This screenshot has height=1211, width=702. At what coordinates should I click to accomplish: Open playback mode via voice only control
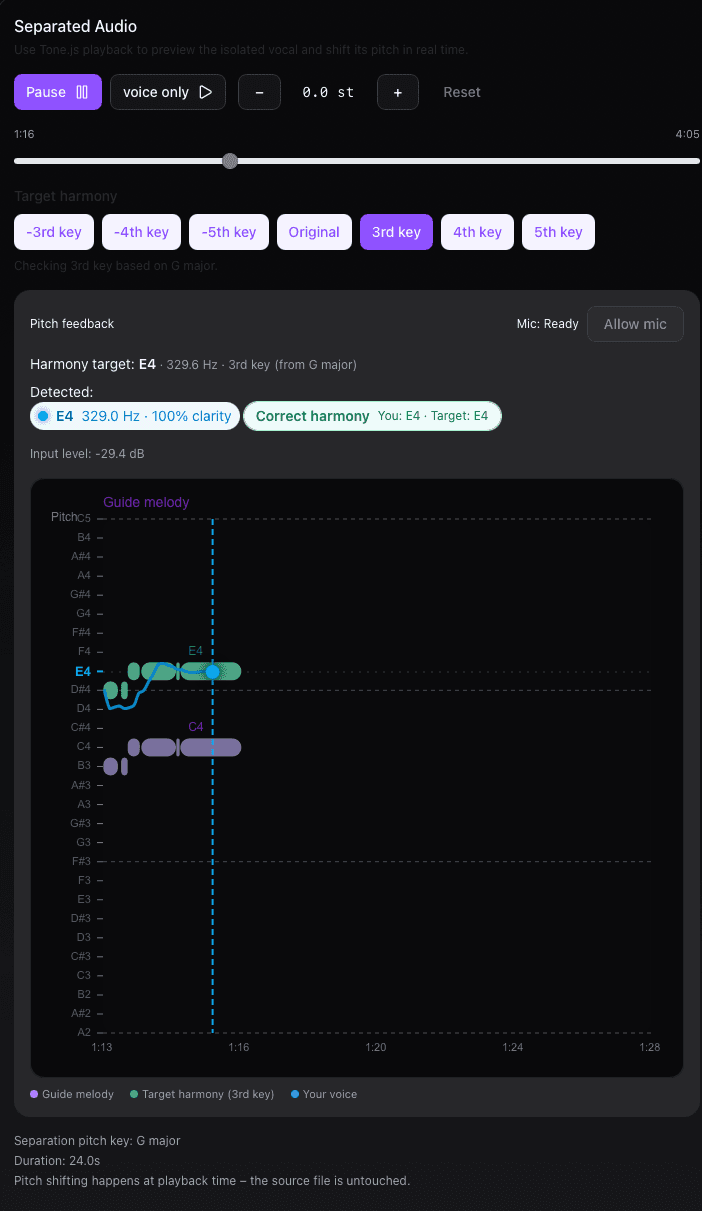tap(167, 92)
